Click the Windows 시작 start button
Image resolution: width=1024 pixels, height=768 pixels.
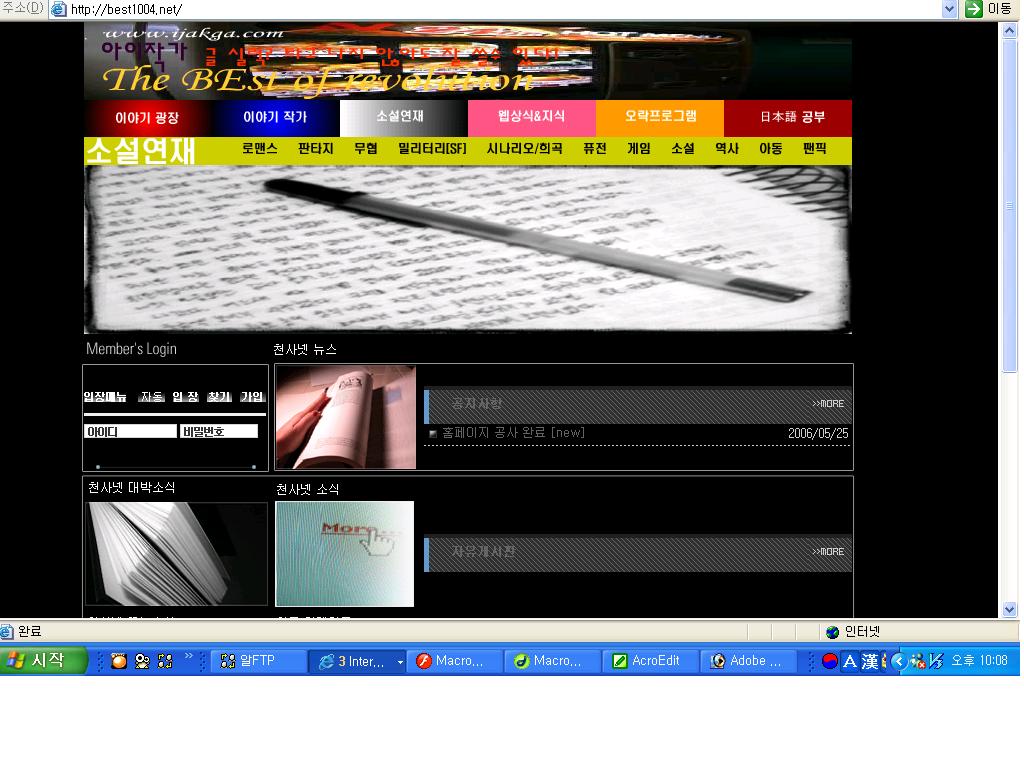(x=44, y=661)
